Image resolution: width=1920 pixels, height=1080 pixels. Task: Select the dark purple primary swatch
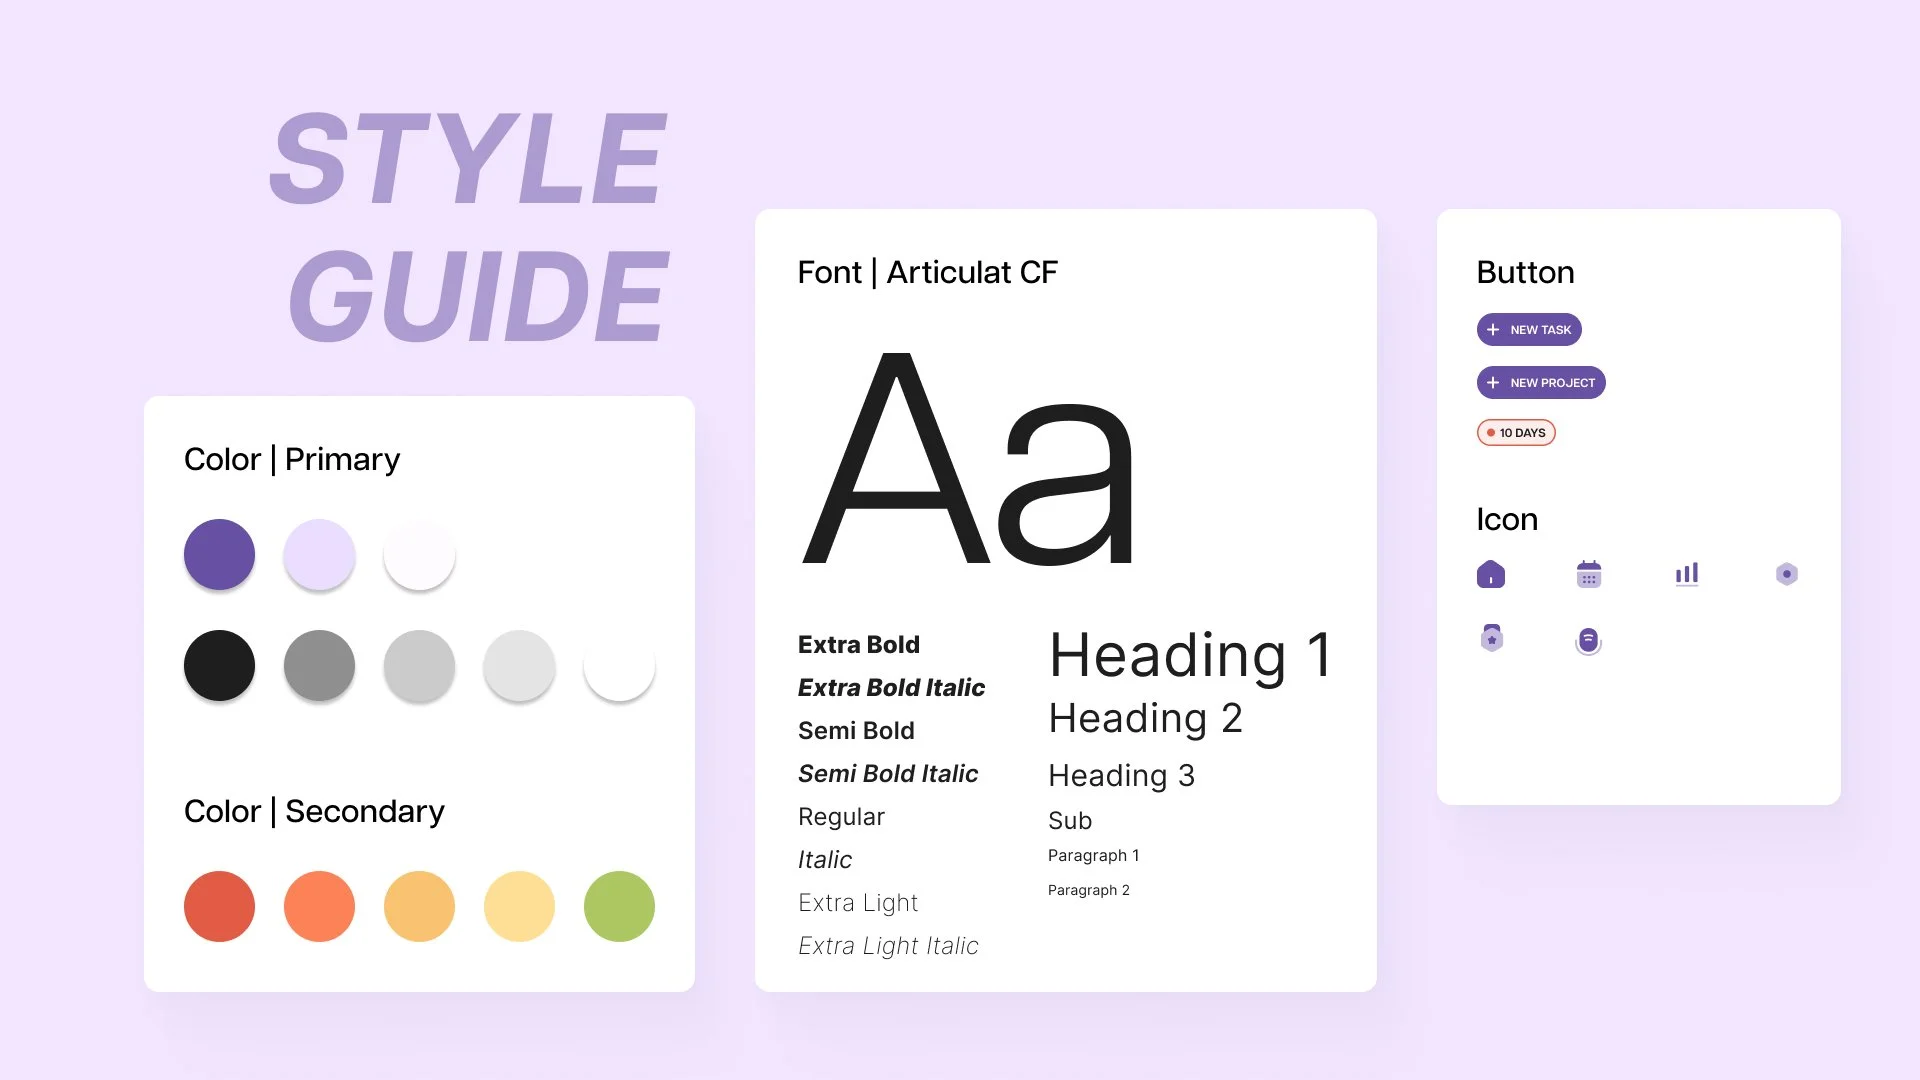coord(219,554)
